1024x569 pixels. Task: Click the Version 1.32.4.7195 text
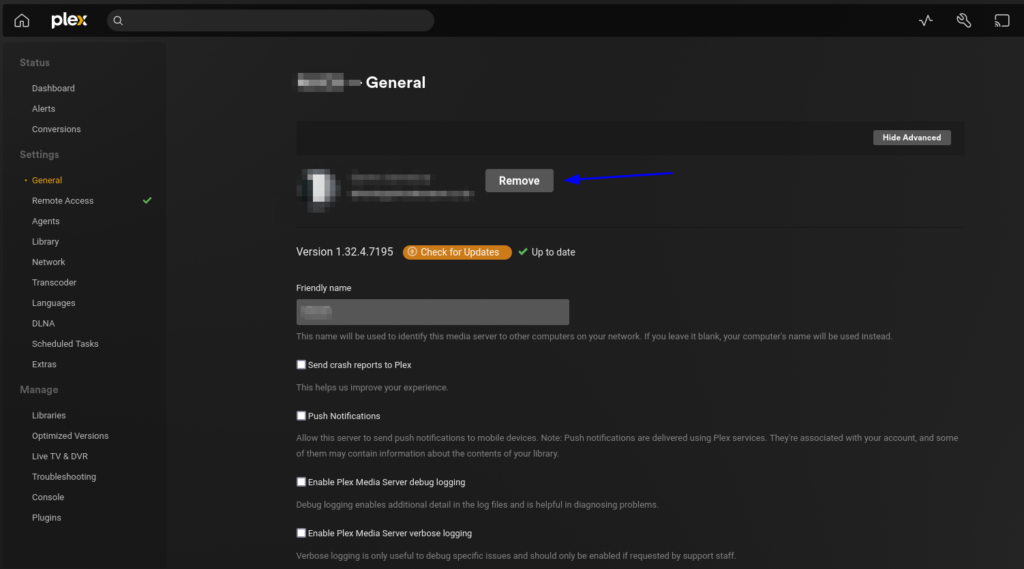[345, 252]
